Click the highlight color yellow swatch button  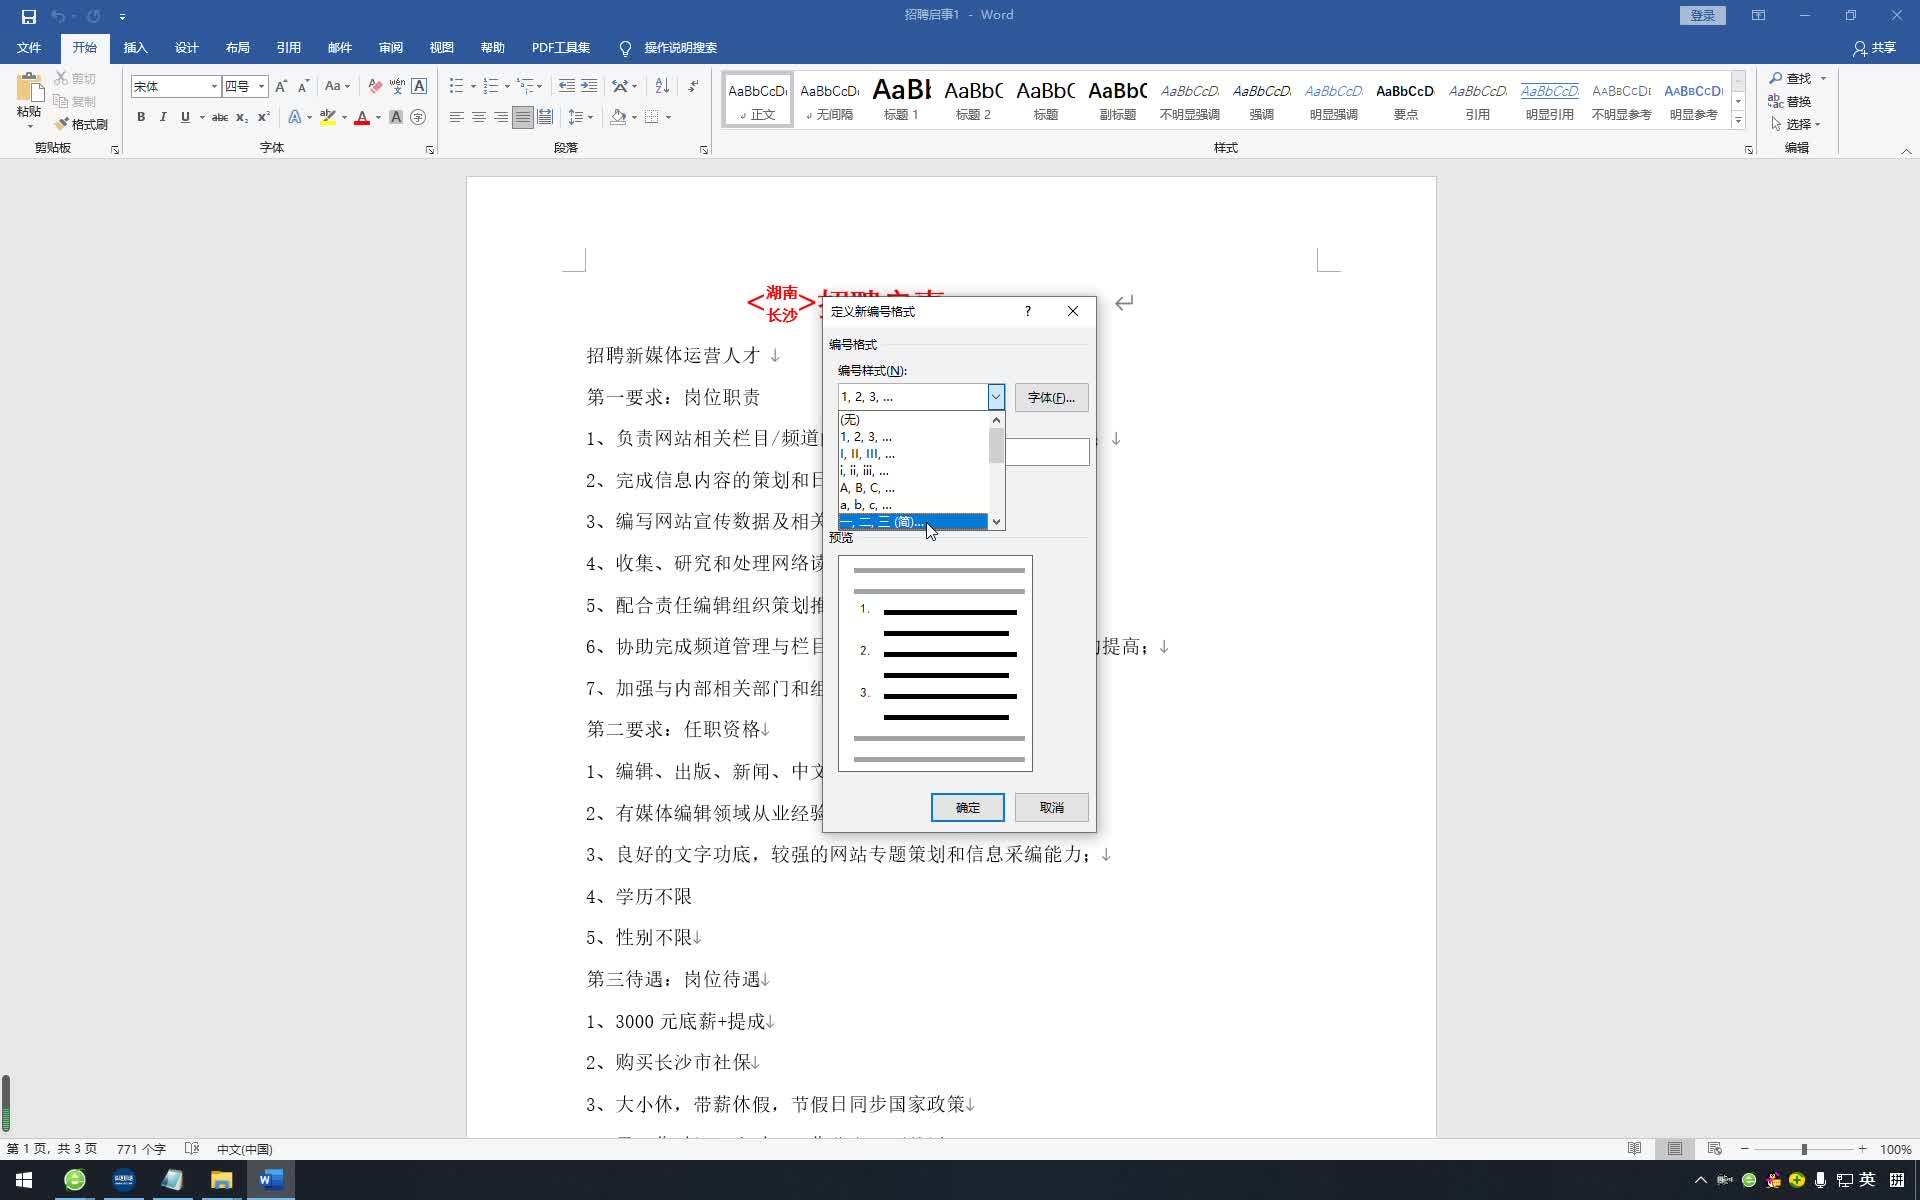click(x=328, y=117)
